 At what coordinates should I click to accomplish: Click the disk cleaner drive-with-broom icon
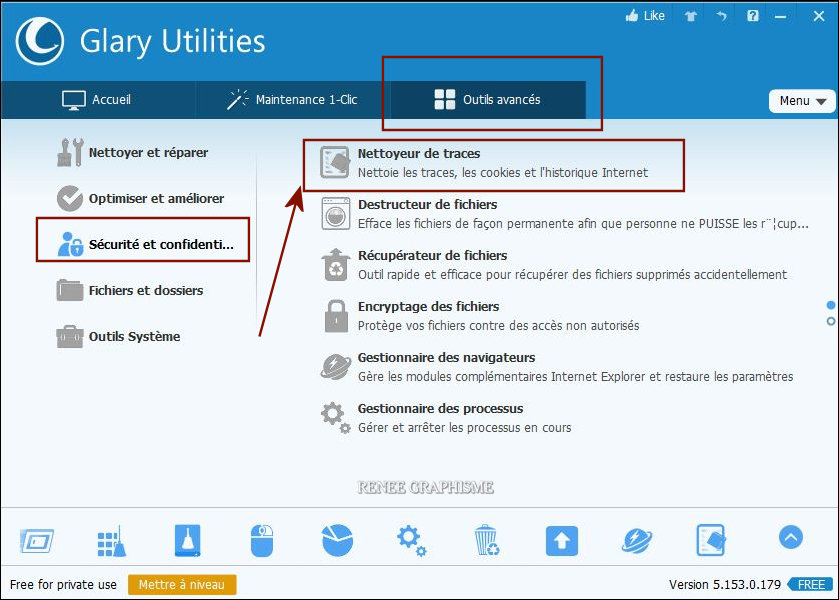tap(187, 541)
